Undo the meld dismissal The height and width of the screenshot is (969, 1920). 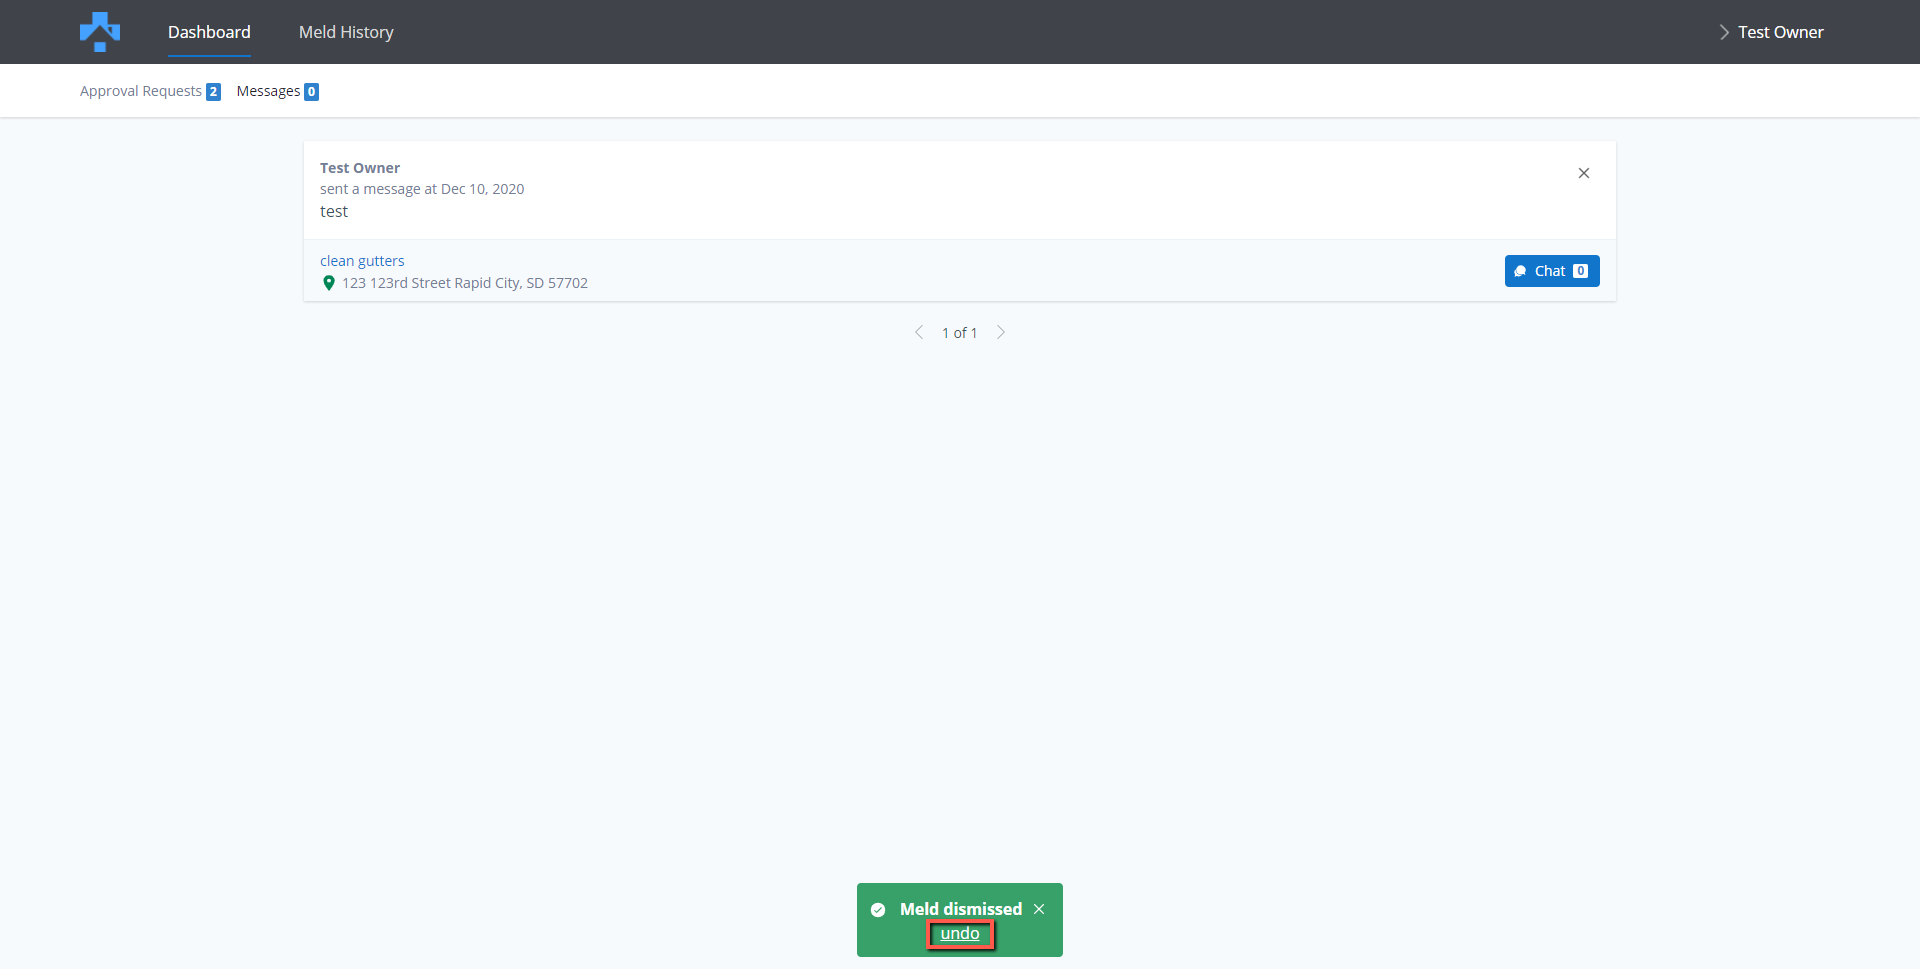pyautogui.click(x=960, y=934)
